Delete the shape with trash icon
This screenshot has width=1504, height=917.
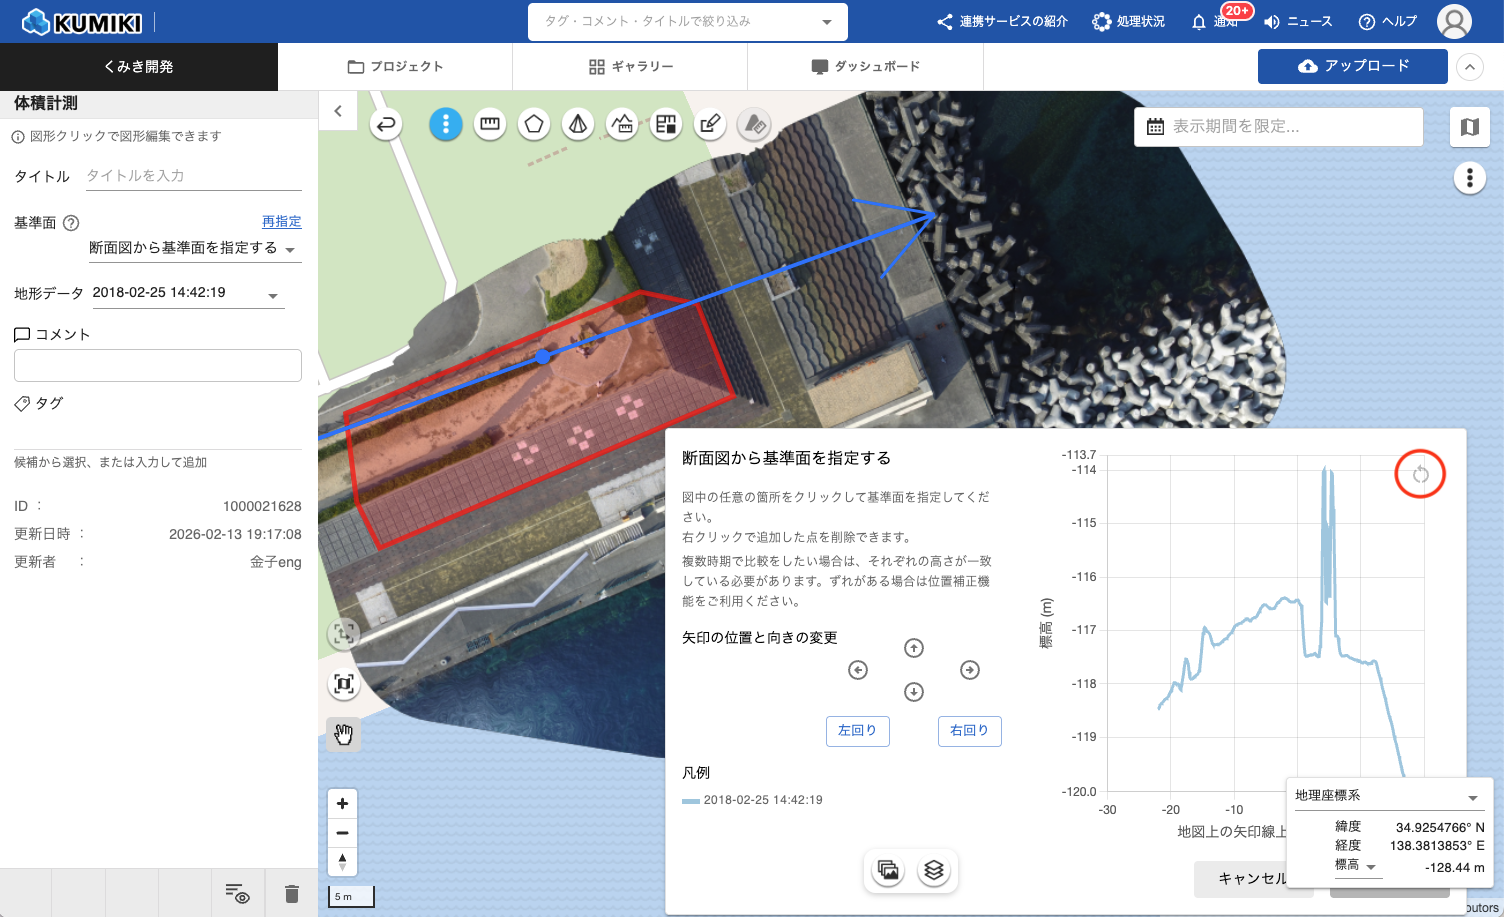pyautogui.click(x=291, y=893)
